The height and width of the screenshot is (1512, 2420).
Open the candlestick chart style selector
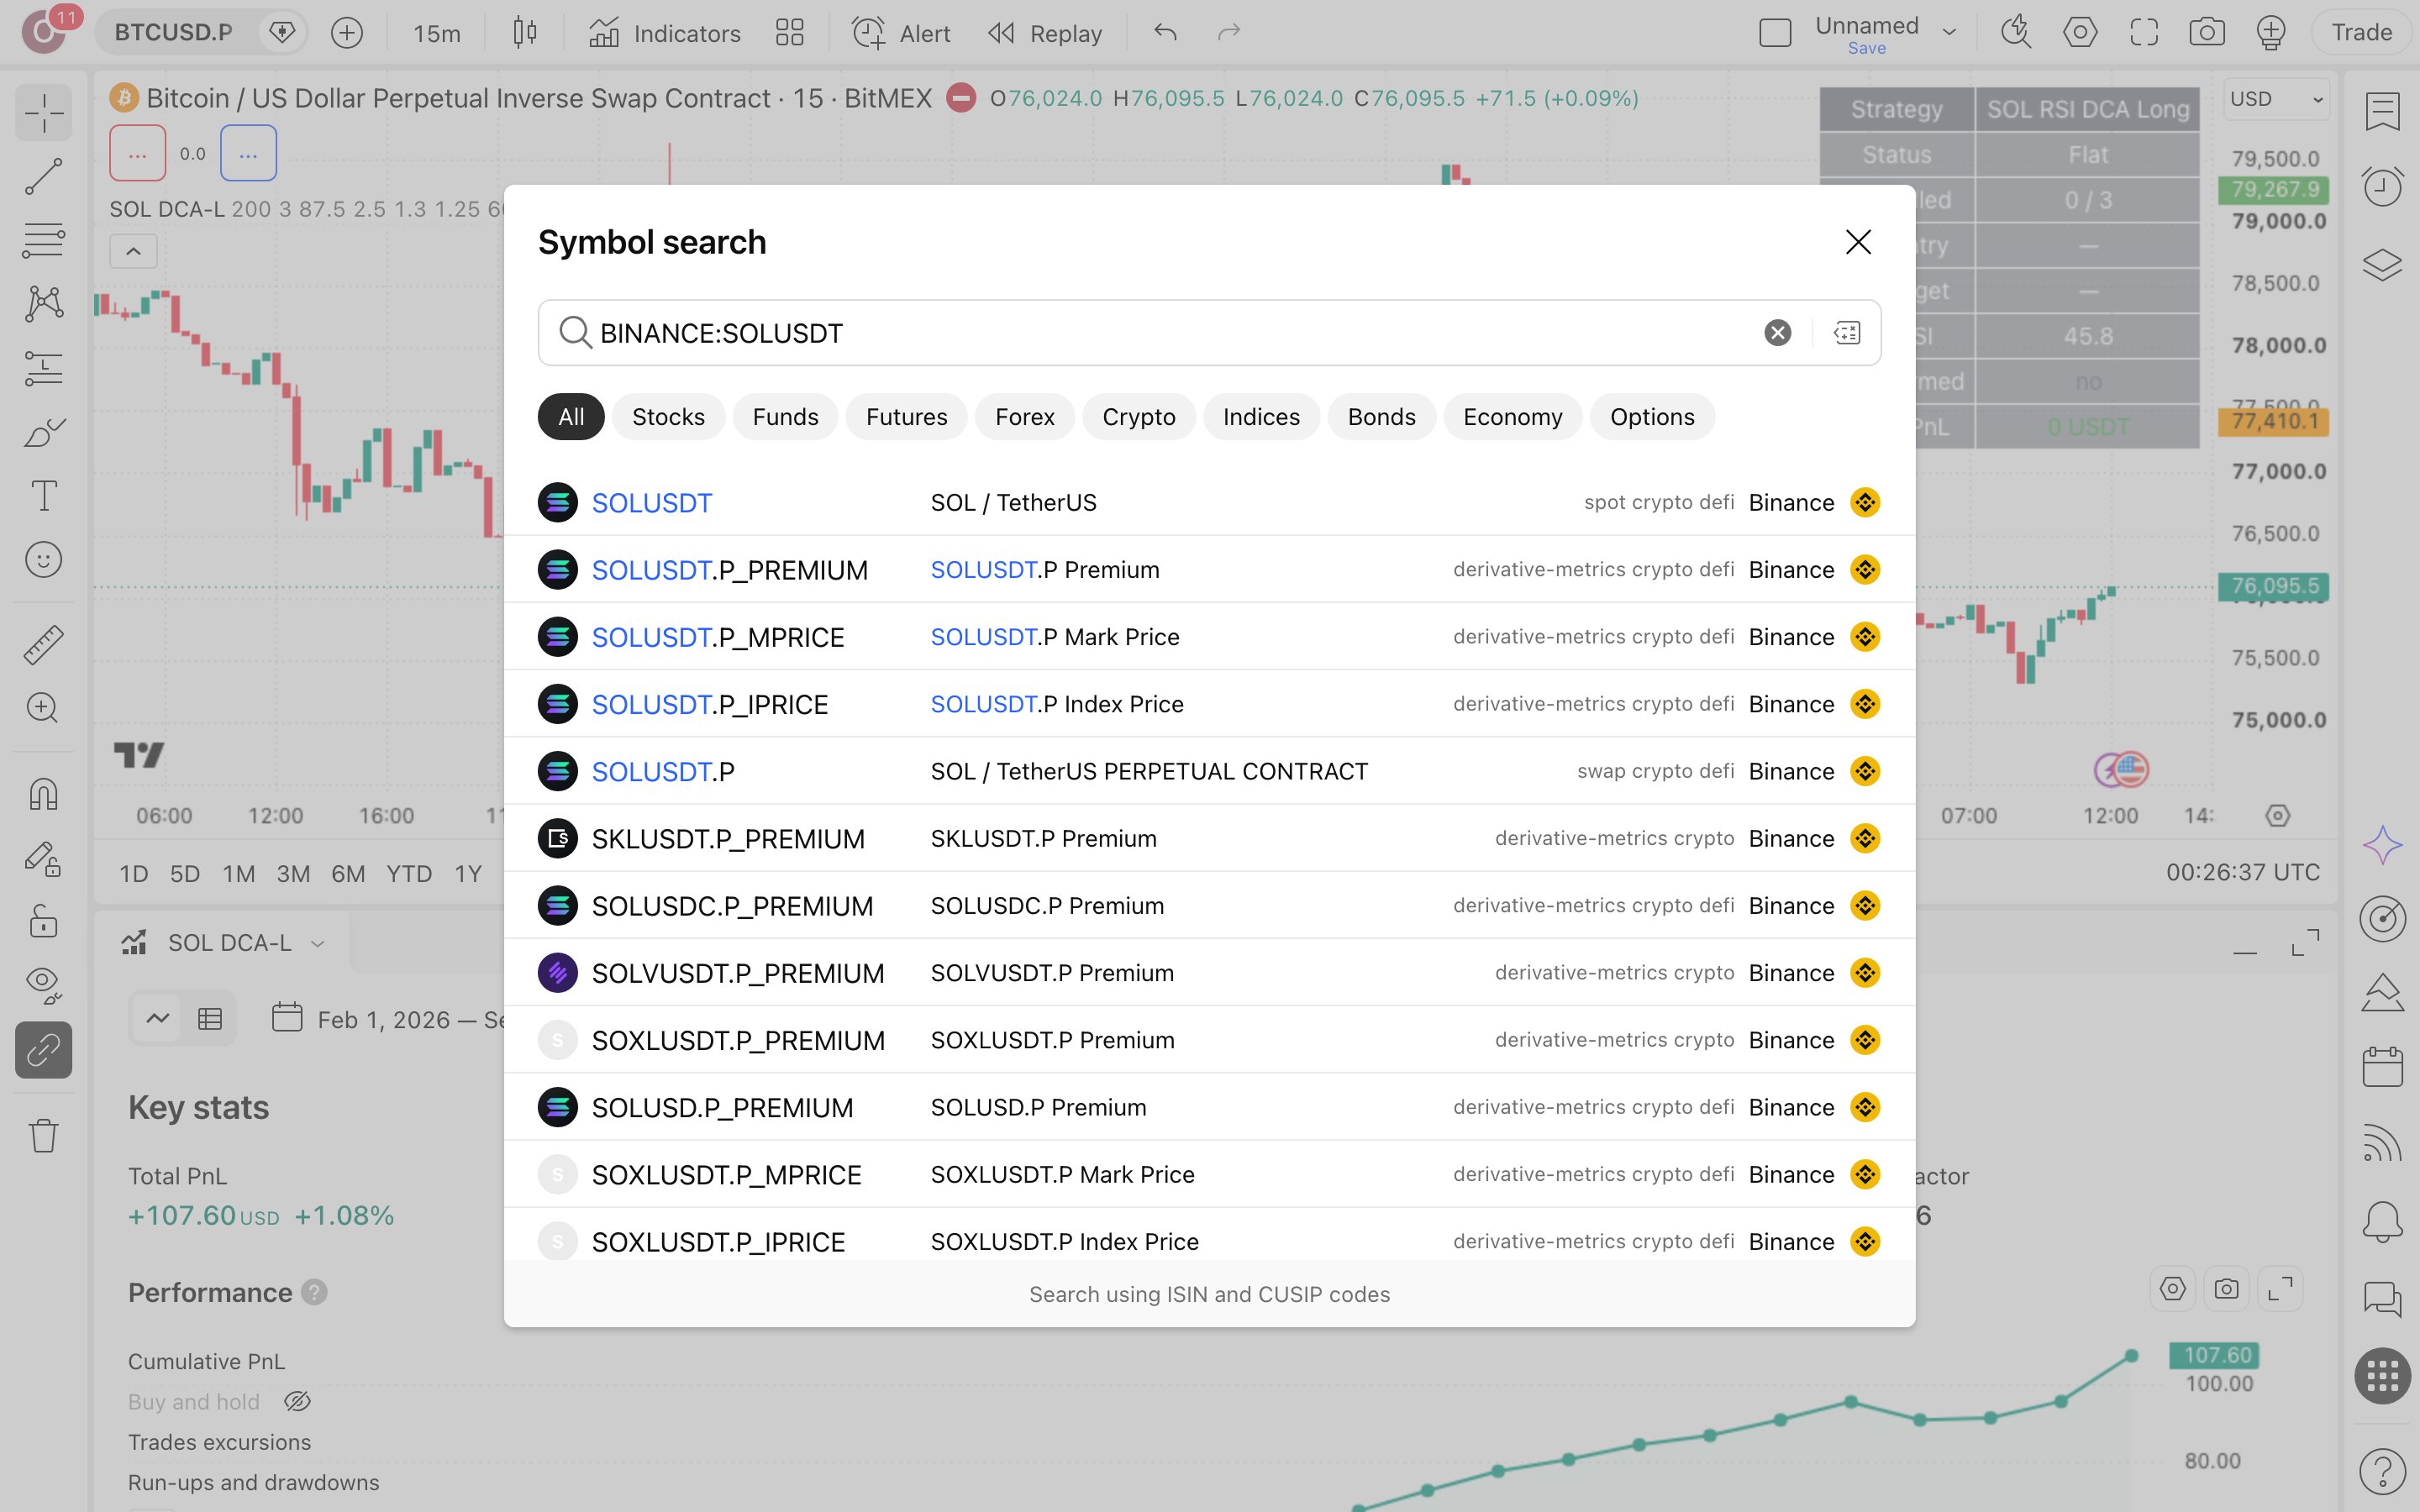pyautogui.click(x=524, y=33)
